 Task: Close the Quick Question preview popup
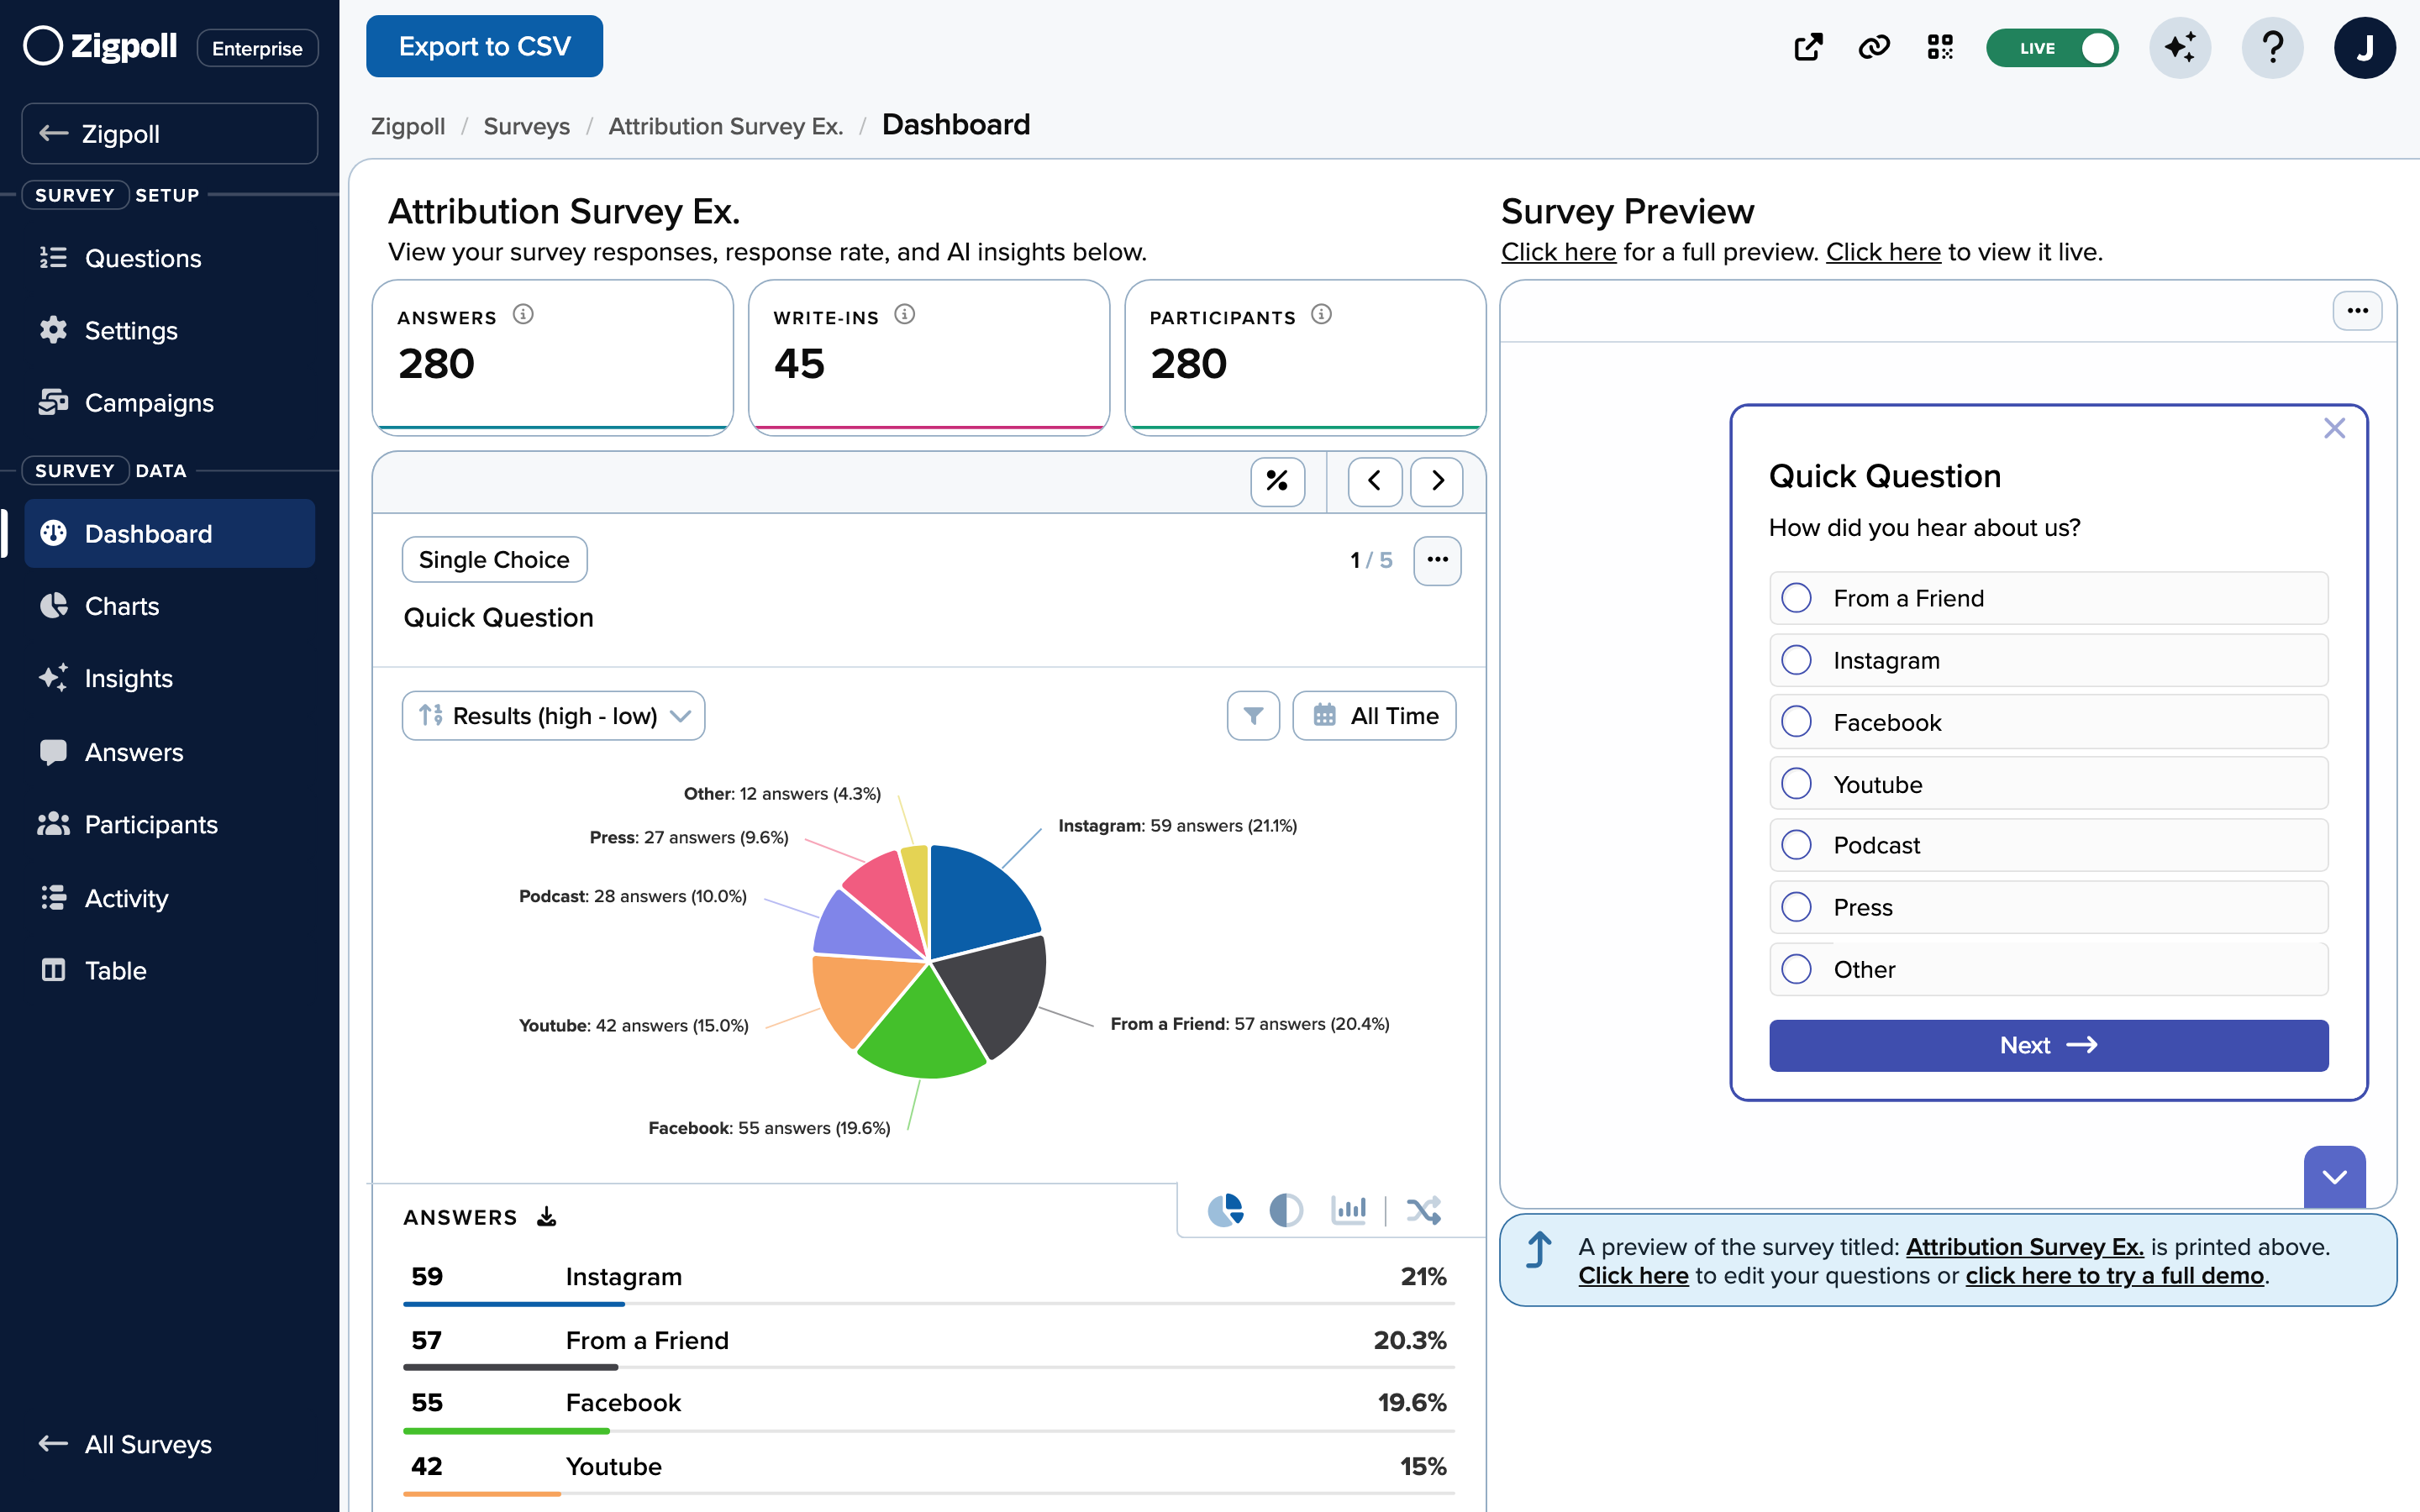click(2335, 428)
